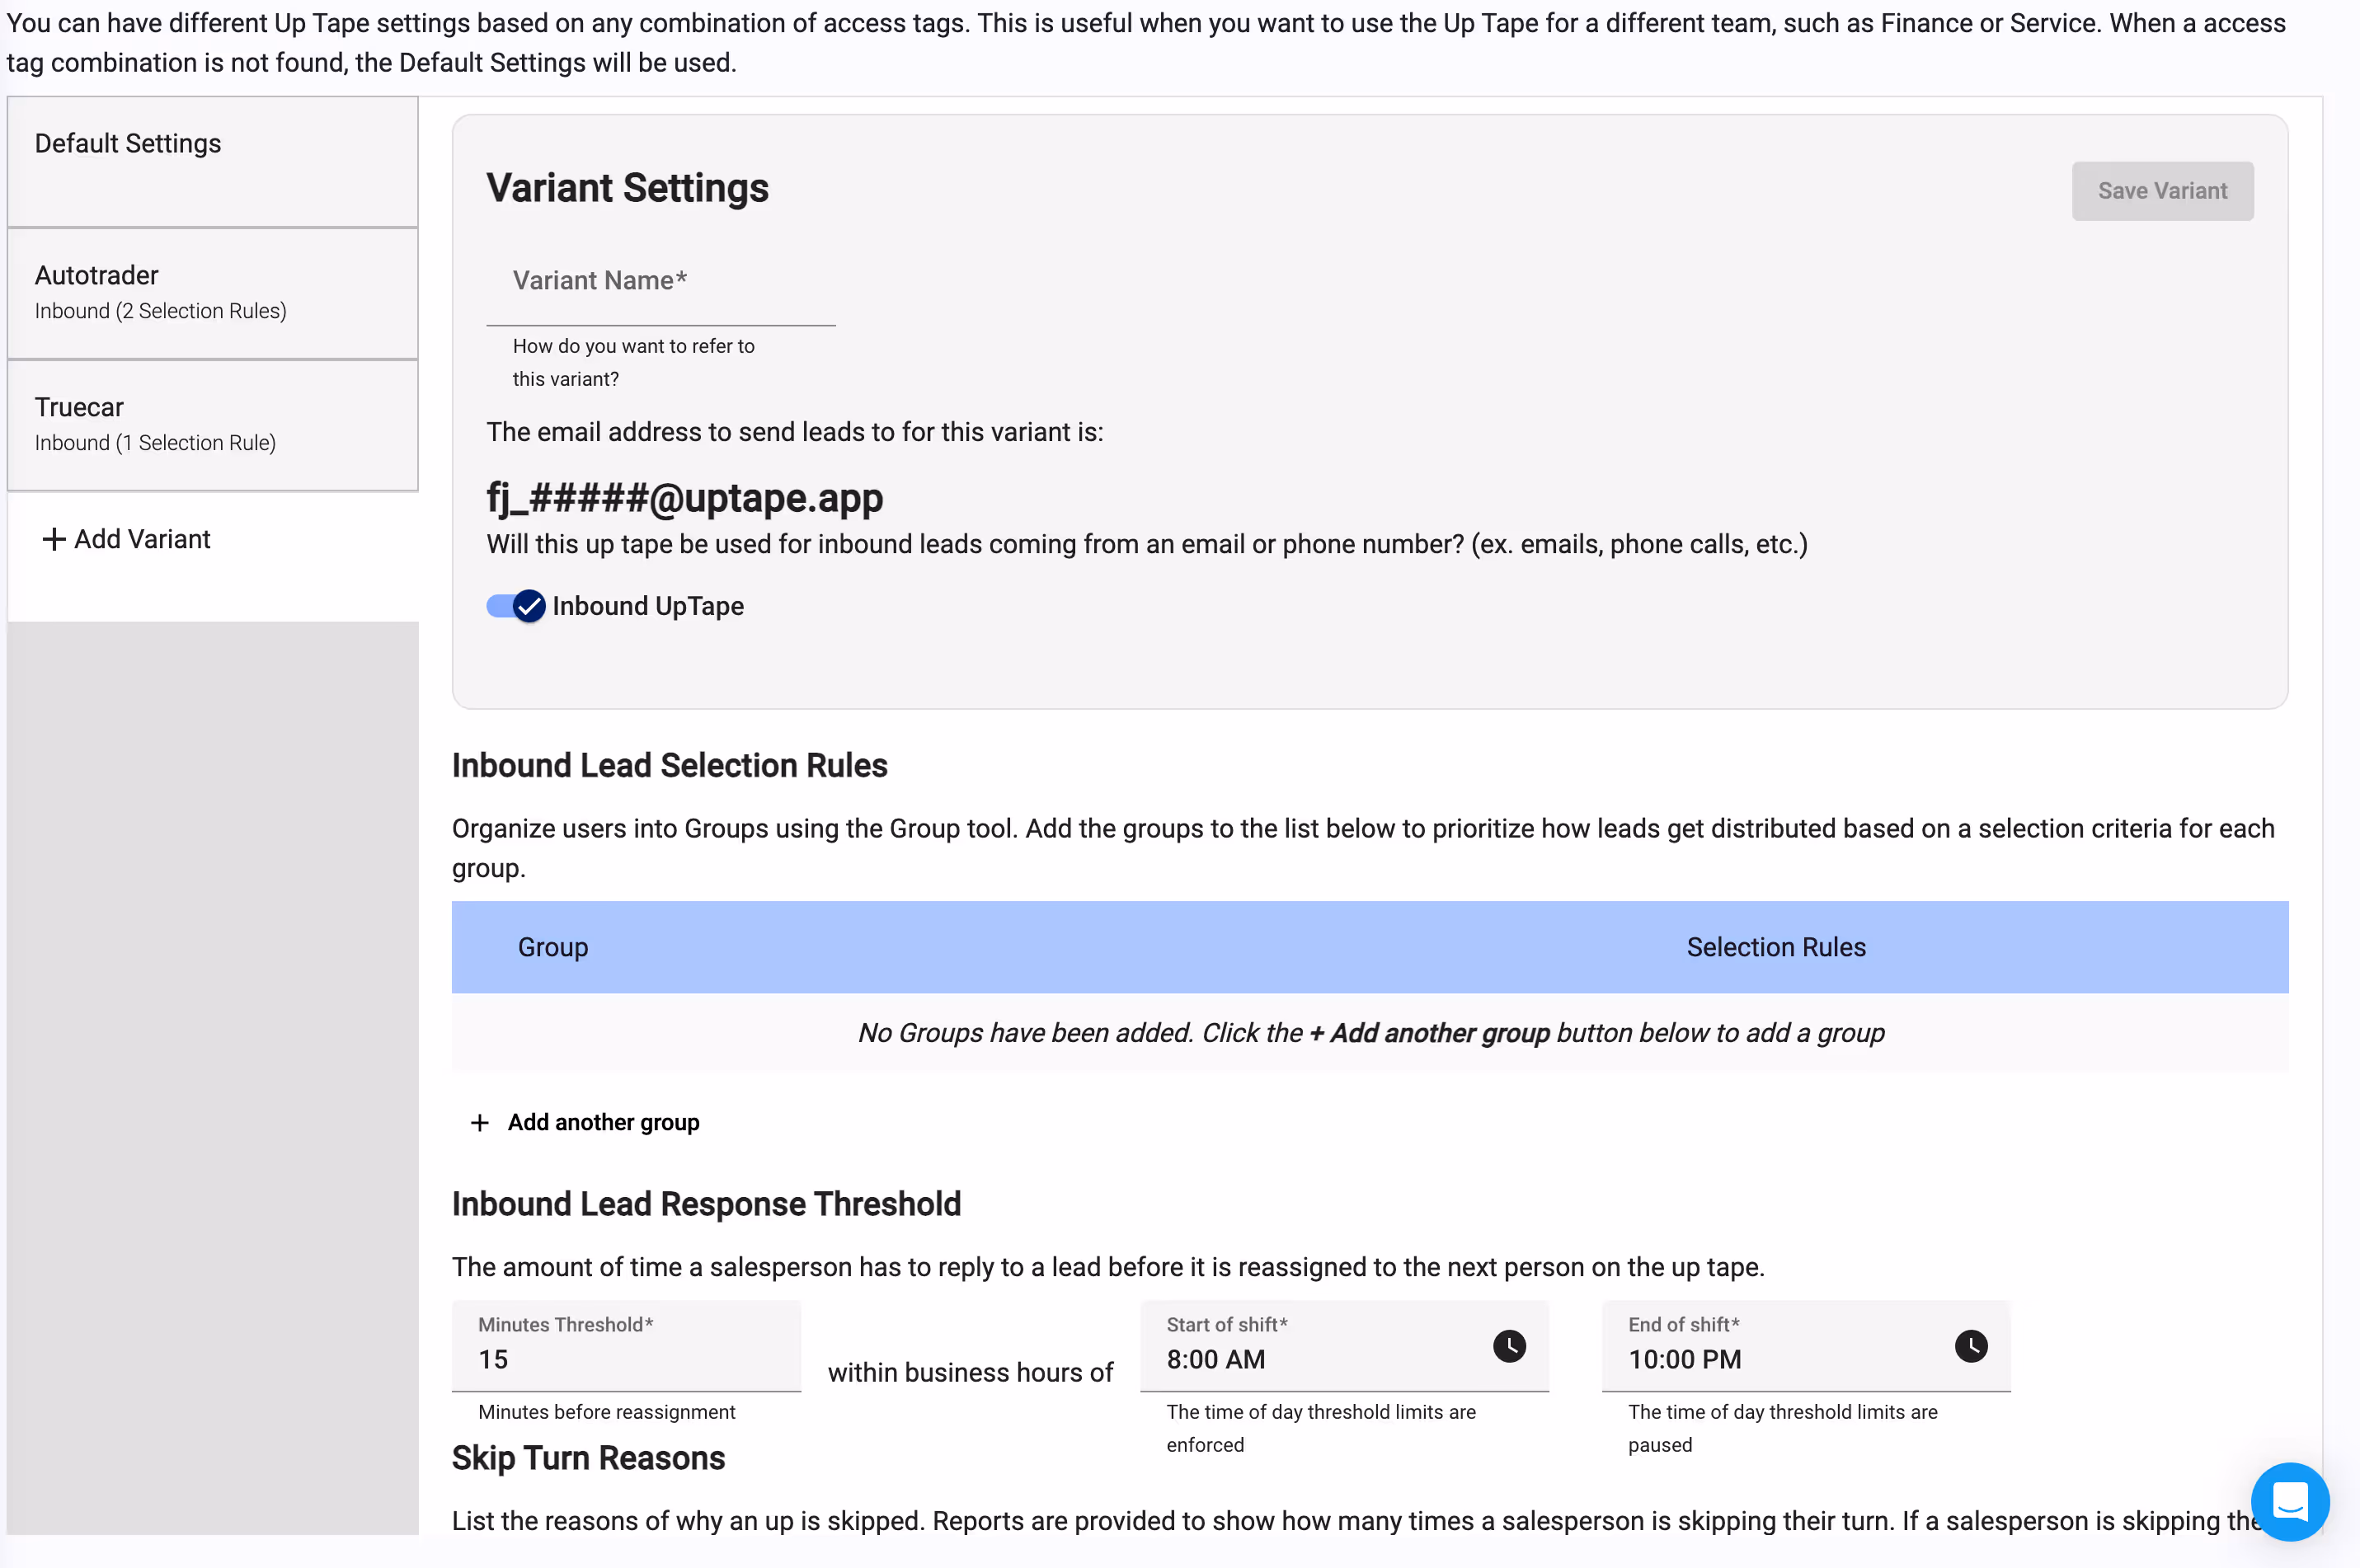Screen dimensions: 2360x1568
Task: Click the plus icon beside Add another group
Action: (480, 1123)
